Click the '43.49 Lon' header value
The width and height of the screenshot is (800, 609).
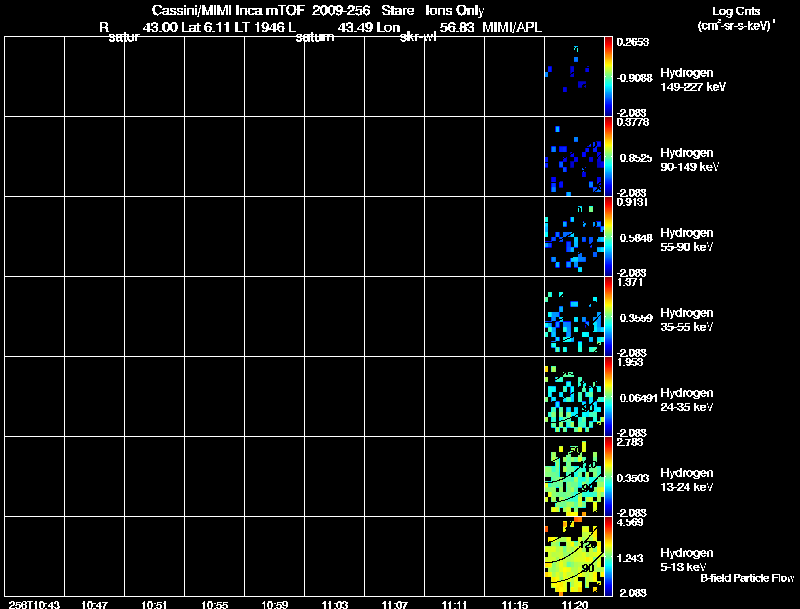(x=369, y=28)
